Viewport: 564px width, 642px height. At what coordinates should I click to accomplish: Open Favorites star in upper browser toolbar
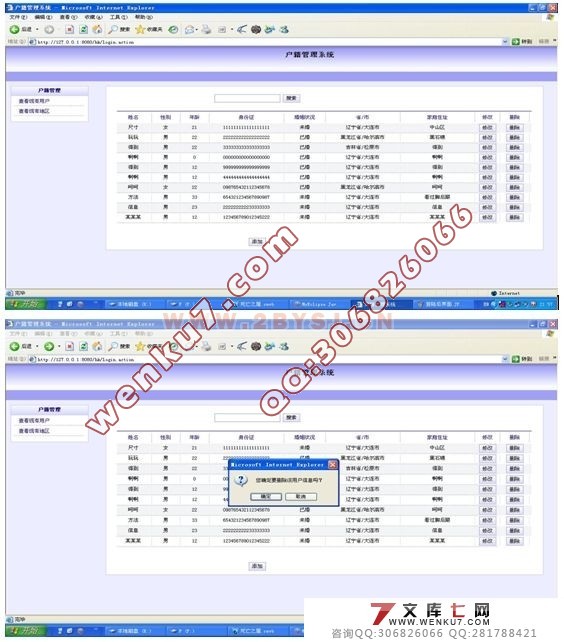[140, 29]
